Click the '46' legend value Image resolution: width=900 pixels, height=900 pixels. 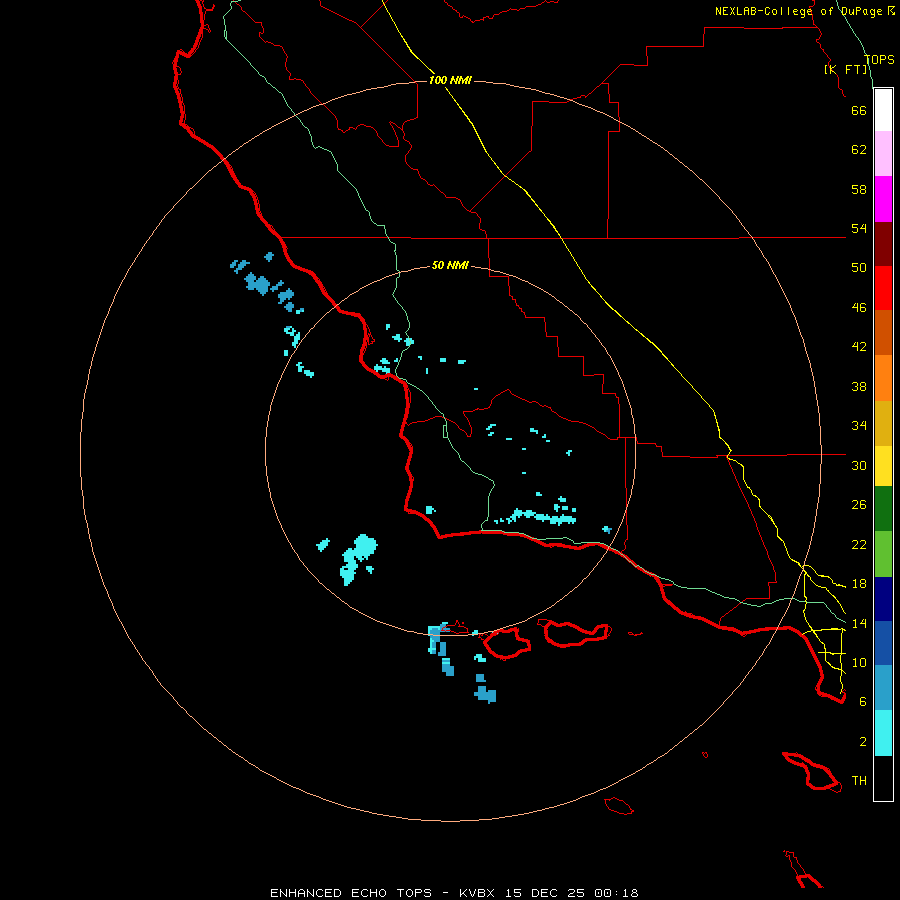859,308
